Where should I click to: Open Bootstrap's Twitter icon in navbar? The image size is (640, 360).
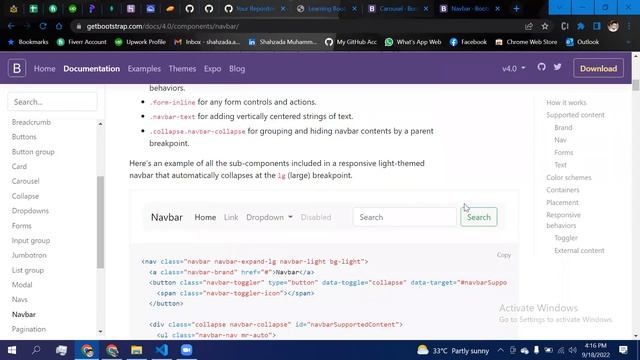[x=558, y=67]
